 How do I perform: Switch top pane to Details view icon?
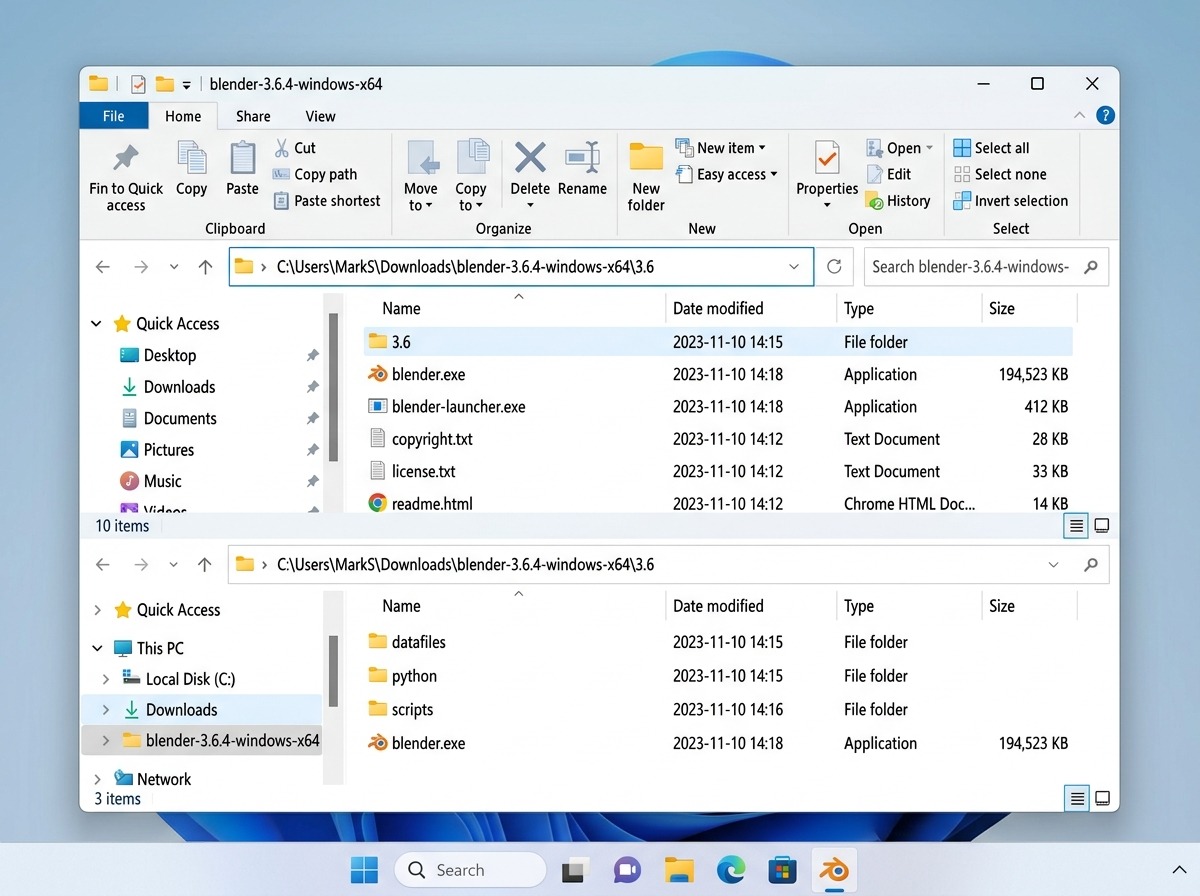[x=1075, y=526]
